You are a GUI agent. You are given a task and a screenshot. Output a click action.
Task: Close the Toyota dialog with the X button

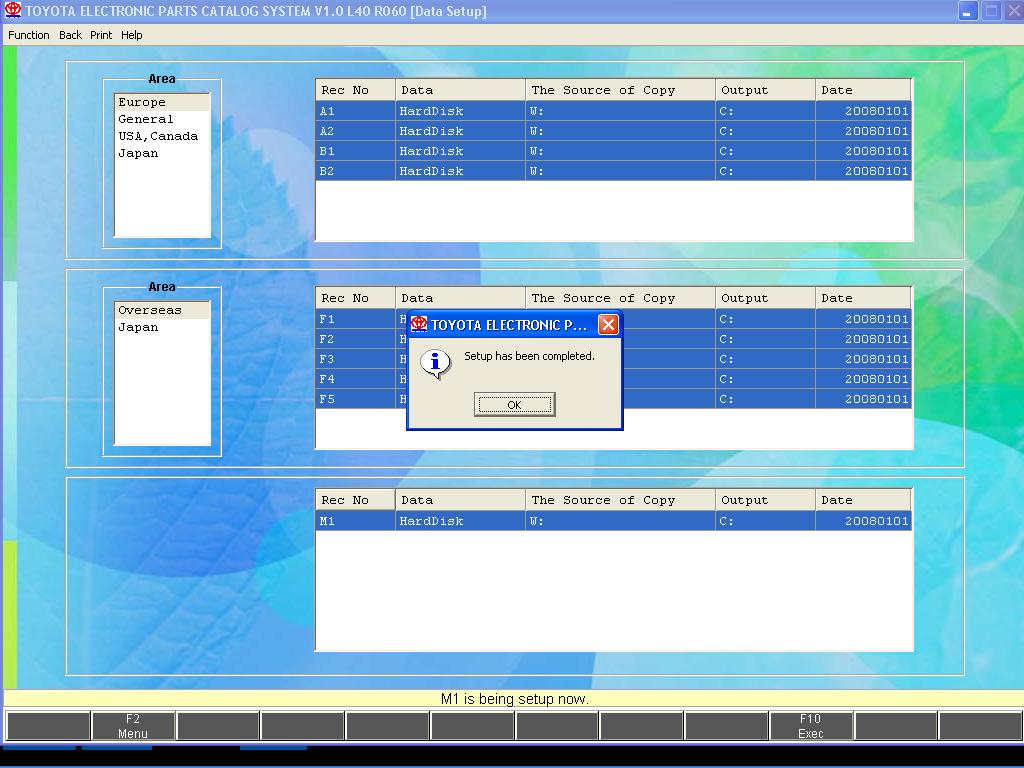pos(607,325)
